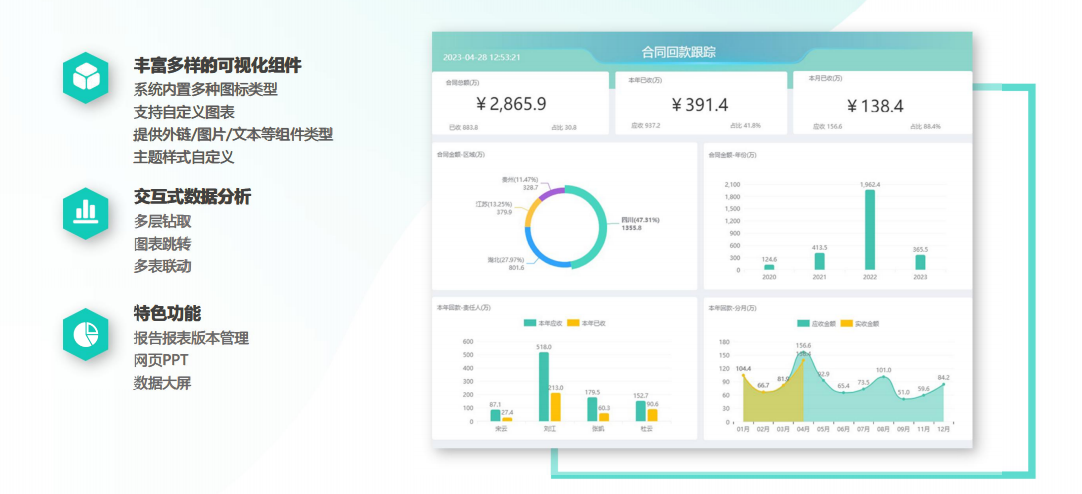1082x494 pixels.
Task: Click 刘江's yellow 213.0 bar
Action: [x=555, y=407]
